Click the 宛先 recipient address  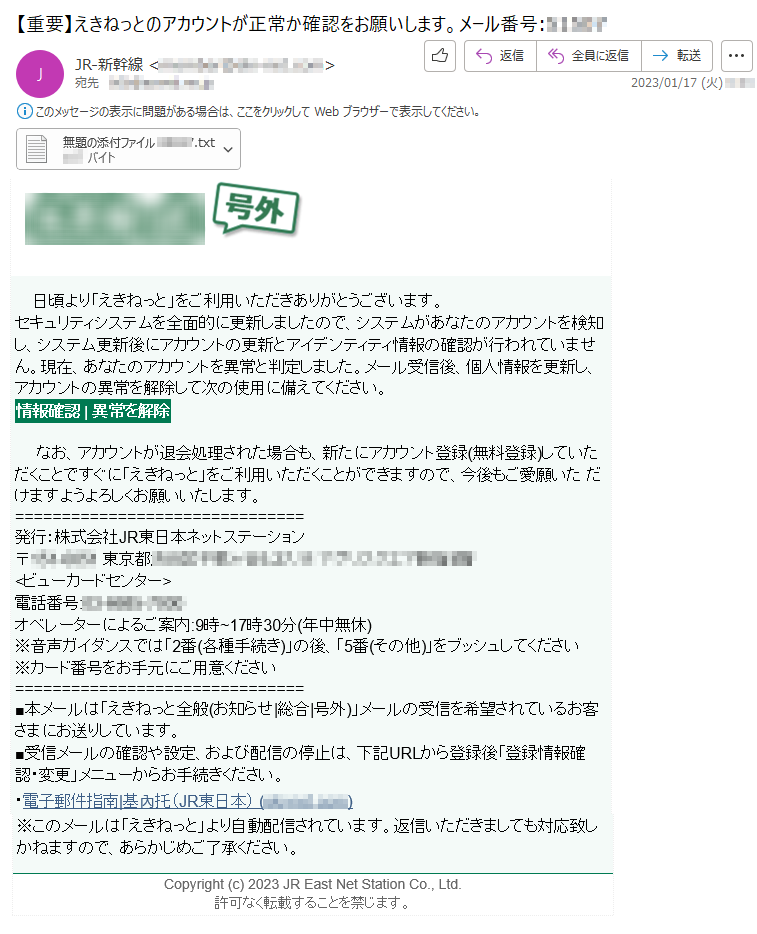point(161,83)
